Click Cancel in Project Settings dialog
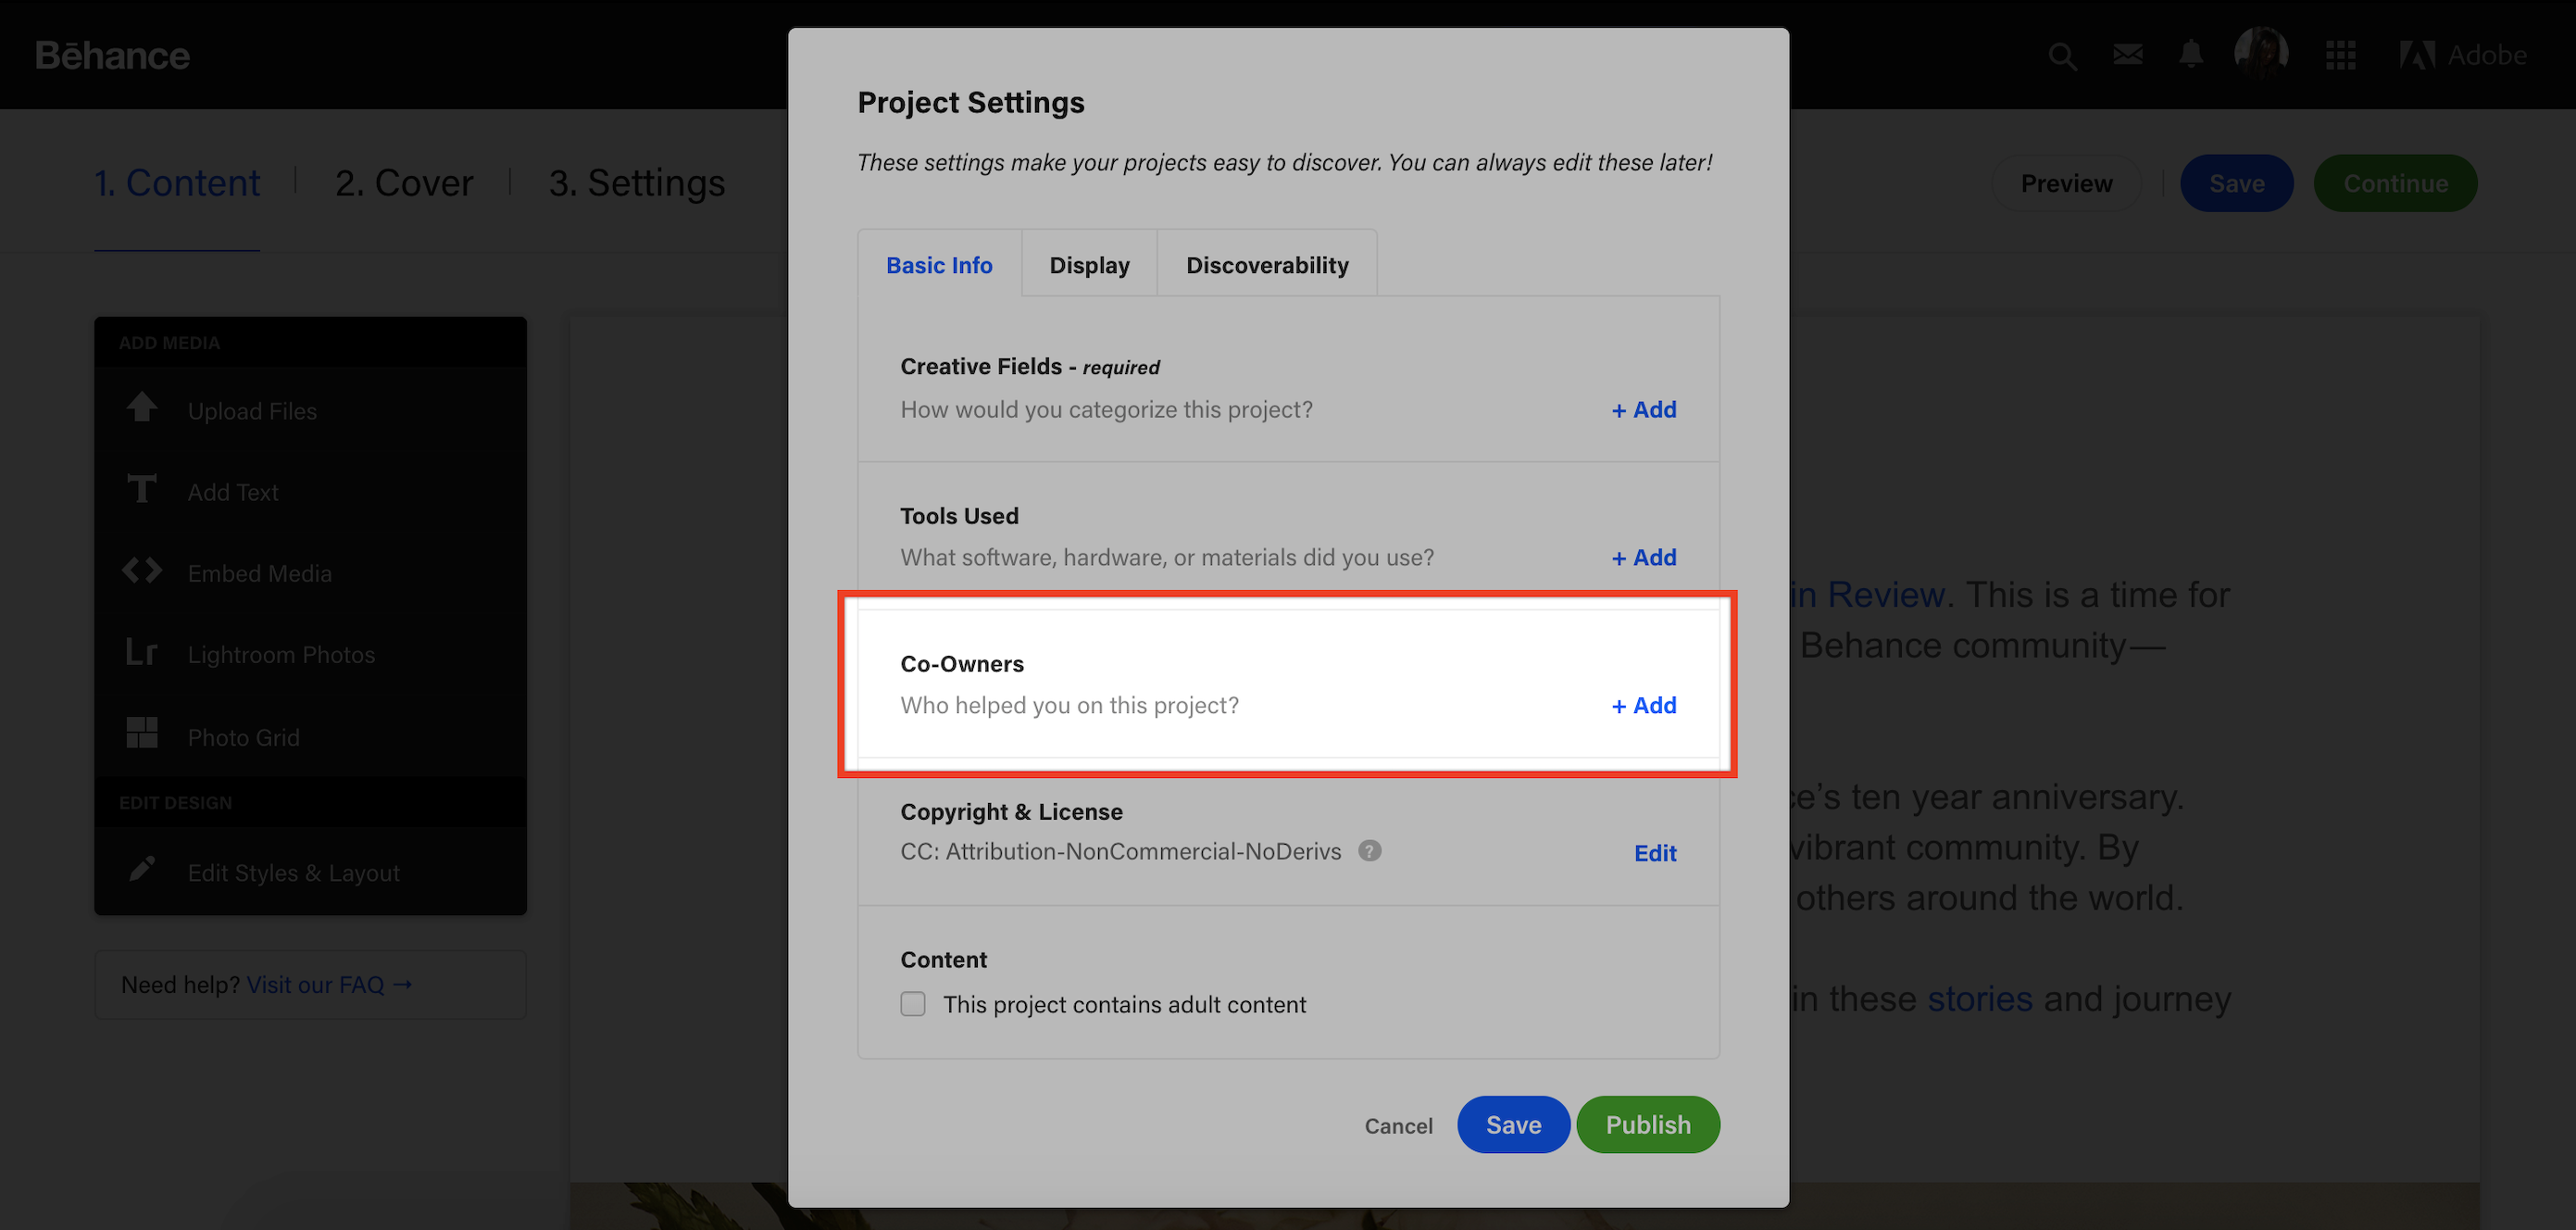This screenshot has height=1230, width=2576. pos(1398,1126)
